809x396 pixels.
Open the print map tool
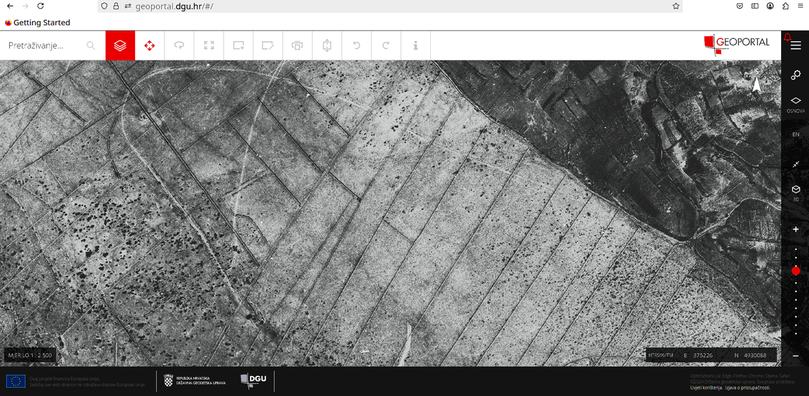point(297,45)
